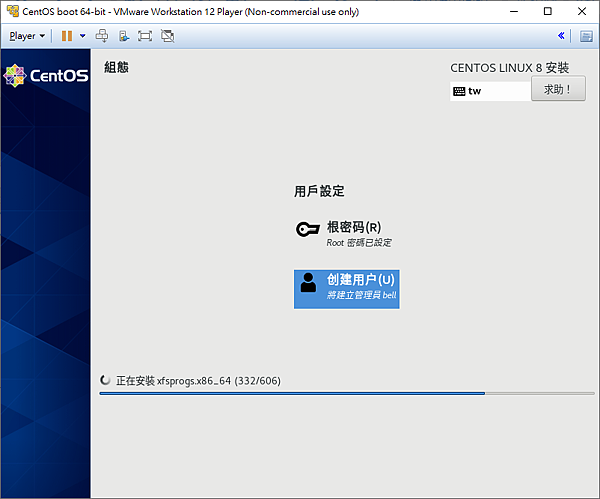This screenshot has width=600, height=499.
Task: Pause the virtual machine
Action: point(67,36)
